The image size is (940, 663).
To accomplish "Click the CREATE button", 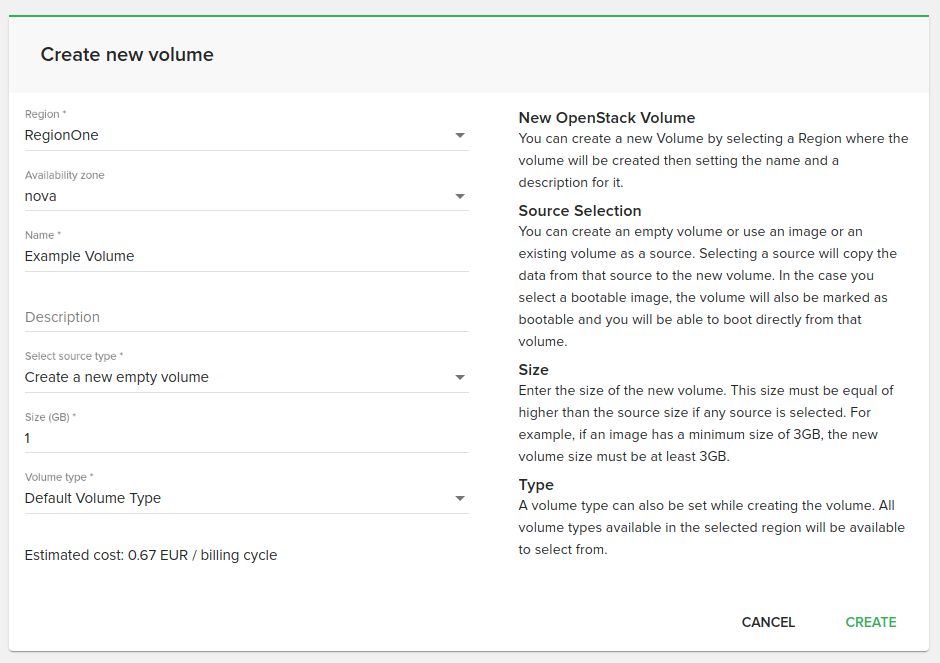I will tap(870, 622).
